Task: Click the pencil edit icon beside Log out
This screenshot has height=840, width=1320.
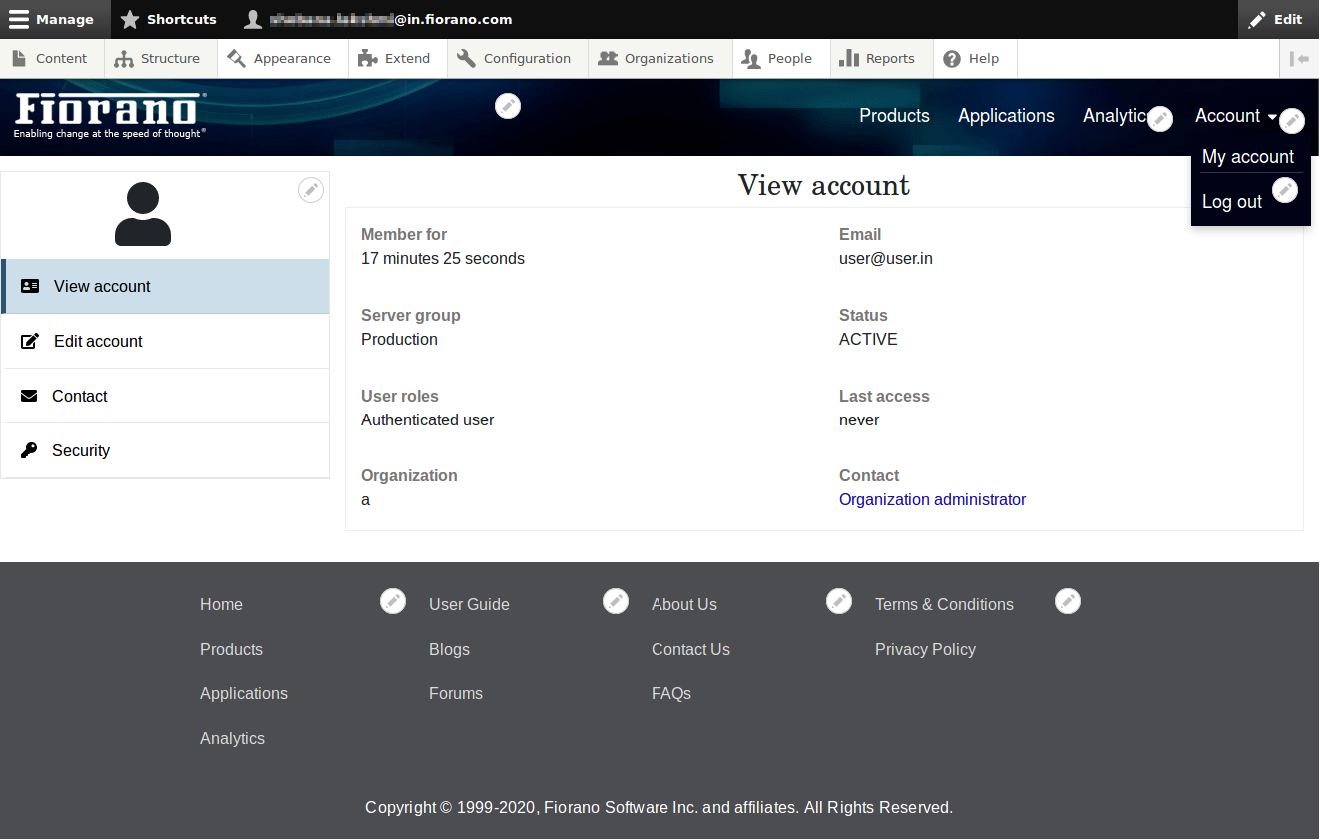Action: point(1285,189)
